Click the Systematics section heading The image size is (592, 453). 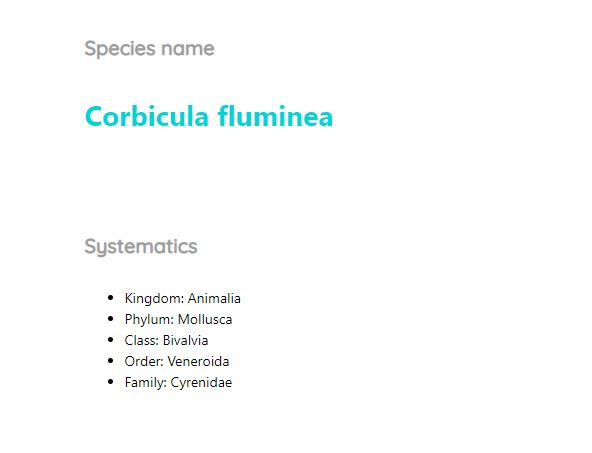141,247
